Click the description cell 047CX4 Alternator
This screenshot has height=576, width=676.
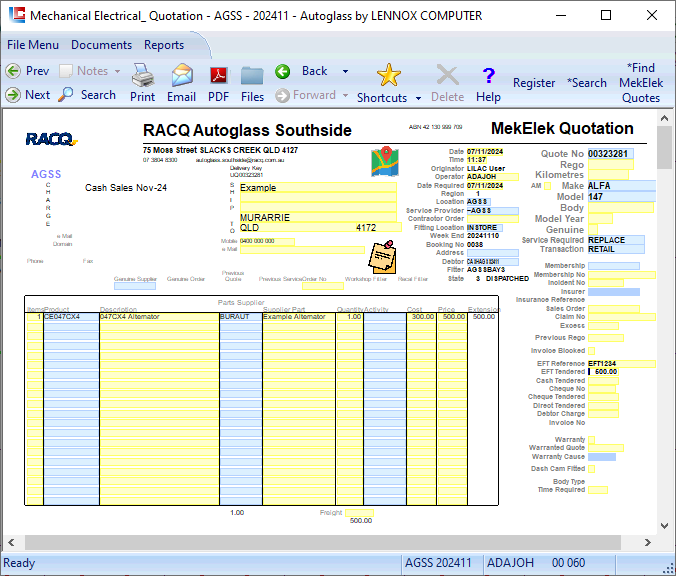click(159, 317)
